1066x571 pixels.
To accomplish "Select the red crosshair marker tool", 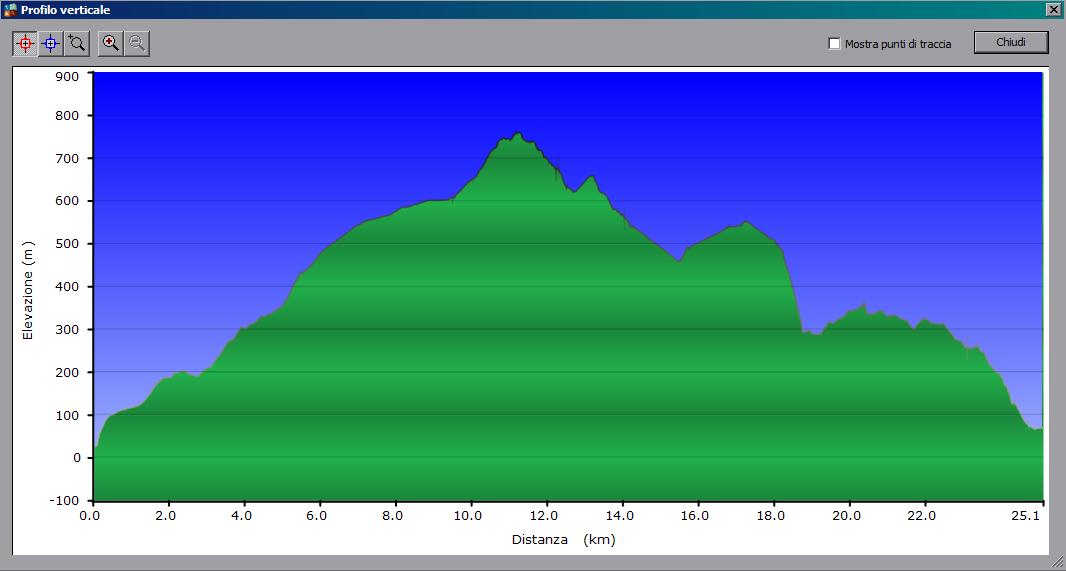I will coord(25,44).
